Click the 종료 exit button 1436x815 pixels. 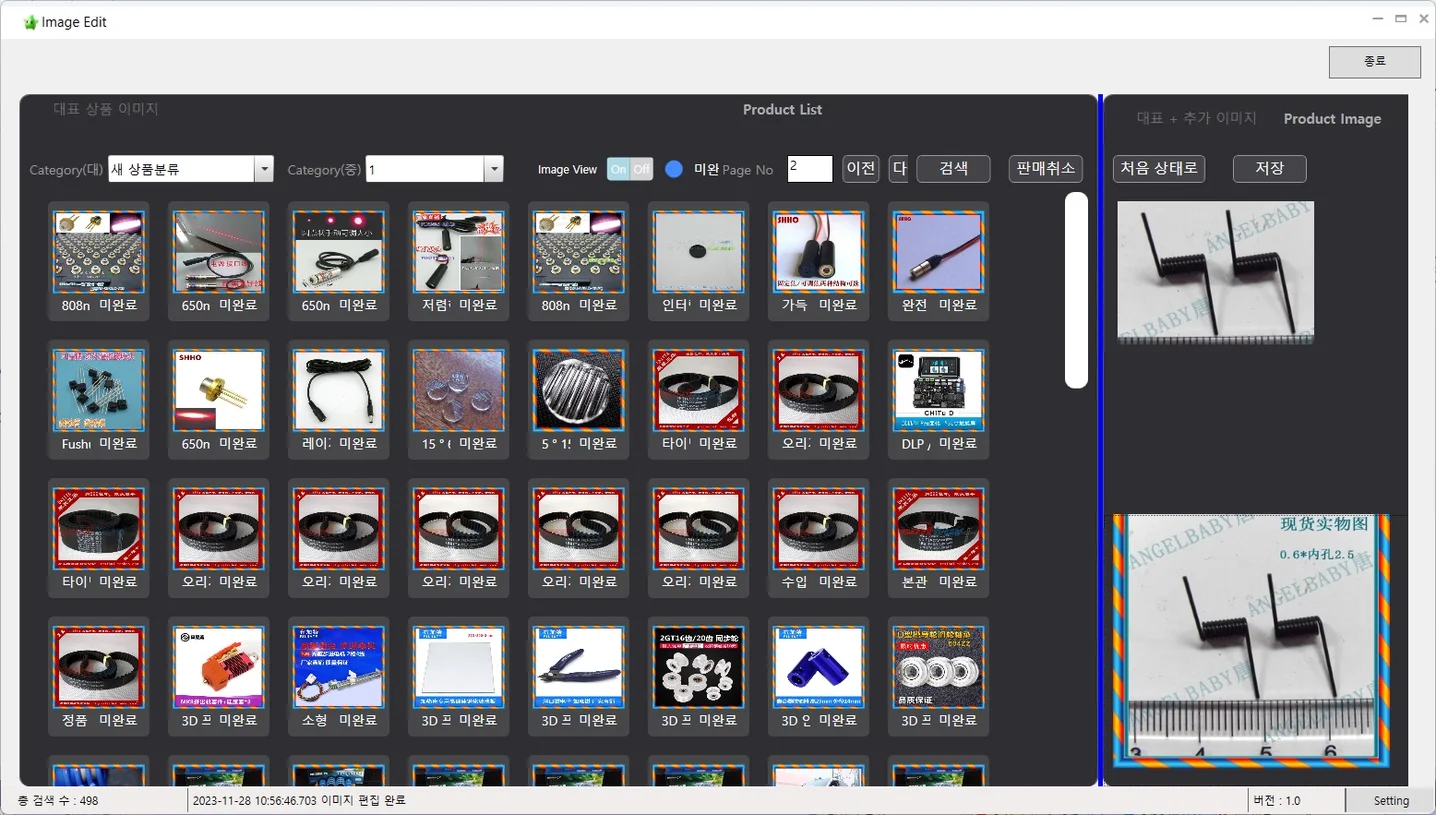[1374, 61]
